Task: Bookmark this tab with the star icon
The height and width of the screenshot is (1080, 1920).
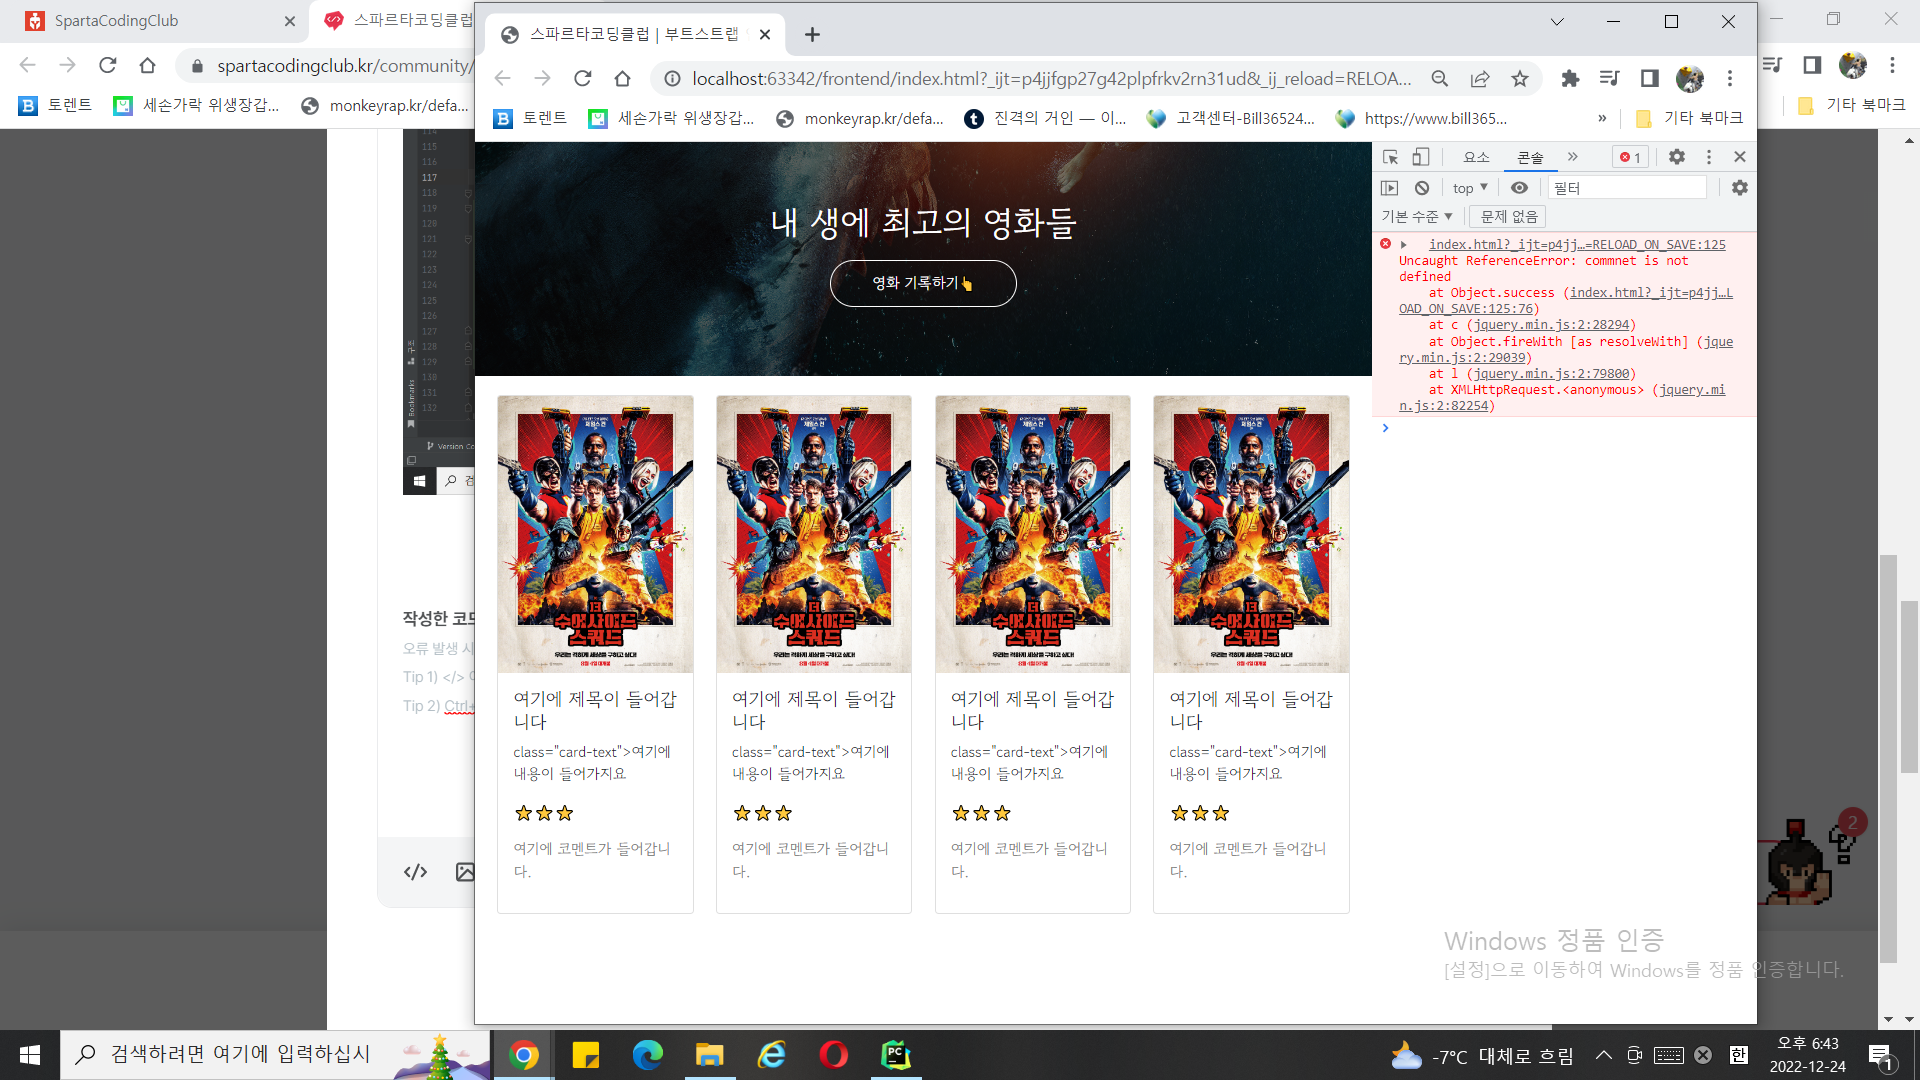Action: tap(1520, 79)
